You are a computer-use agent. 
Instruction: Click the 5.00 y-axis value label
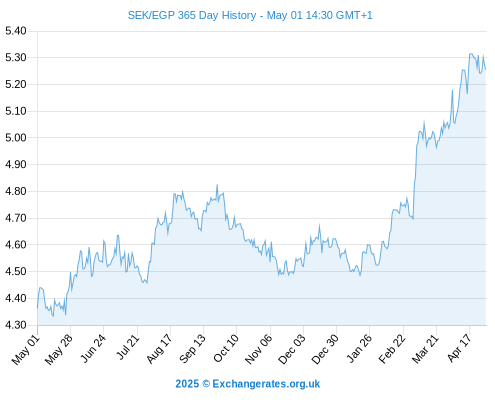point(16,138)
